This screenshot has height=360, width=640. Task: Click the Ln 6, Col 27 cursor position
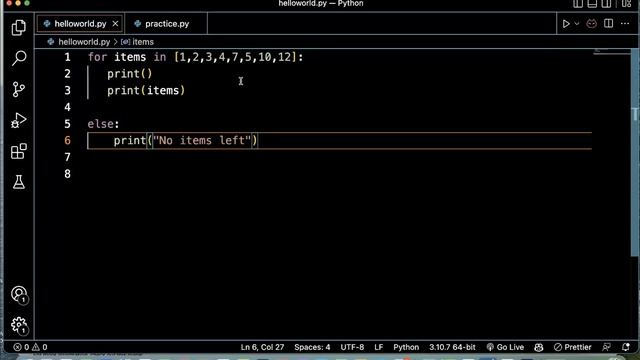[x=262, y=347]
